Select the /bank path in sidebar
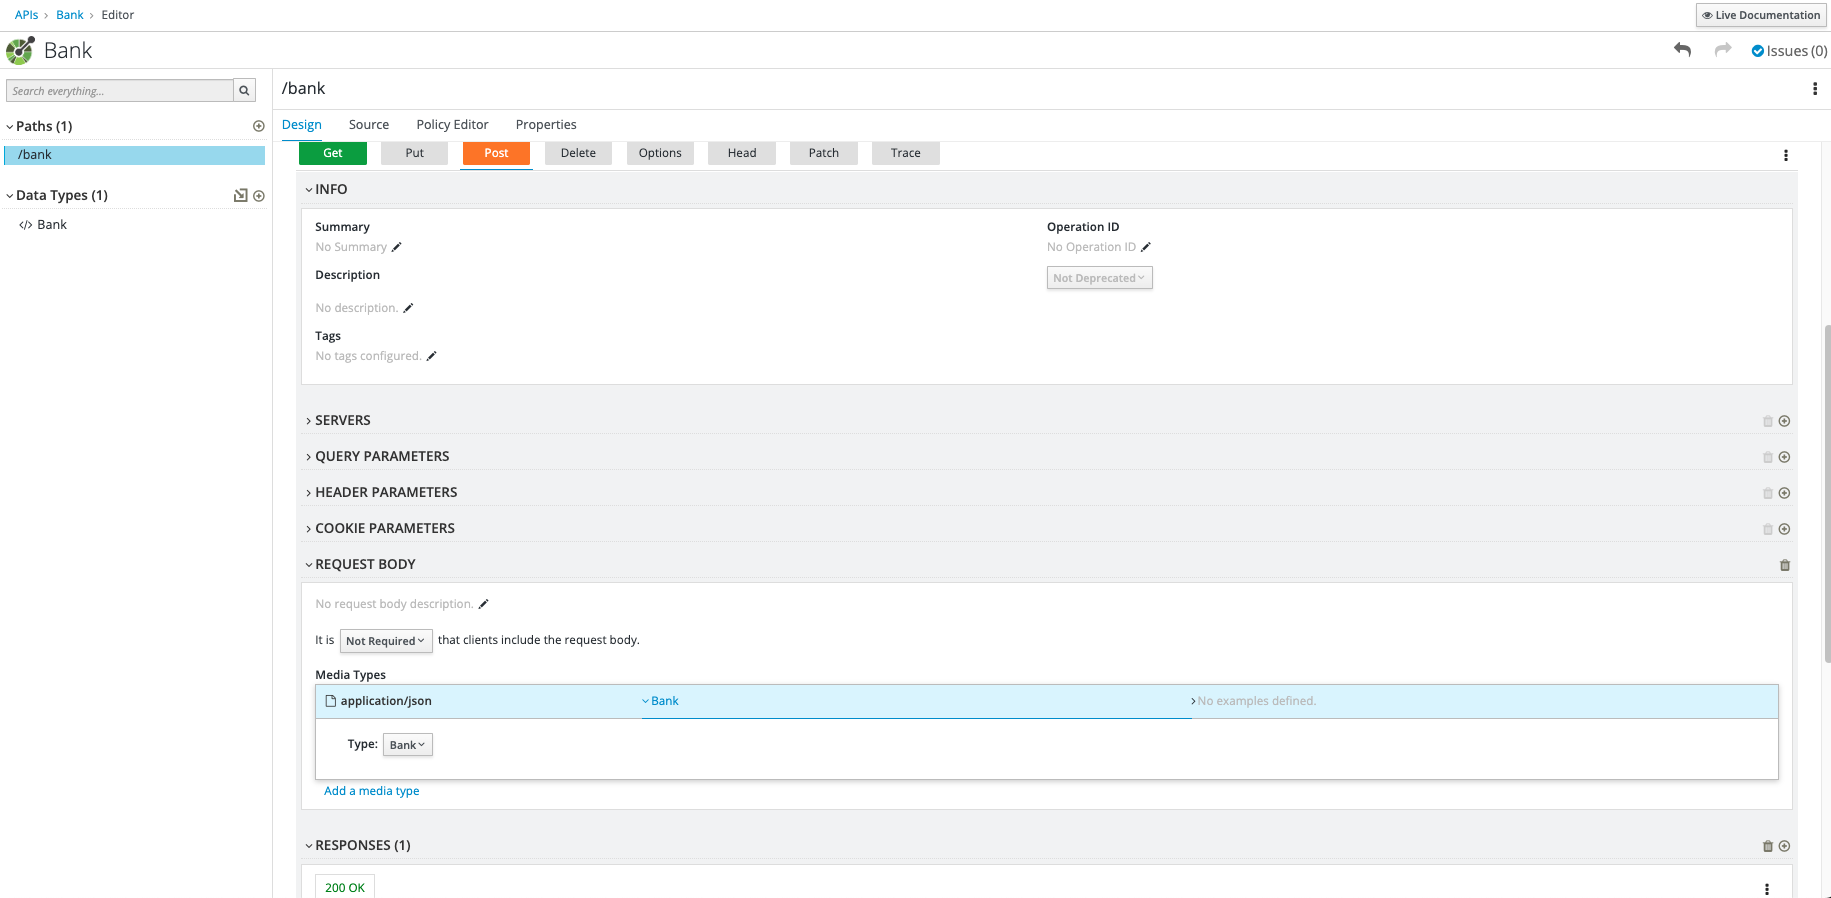Screen dimensions: 1831x898 [134, 155]
